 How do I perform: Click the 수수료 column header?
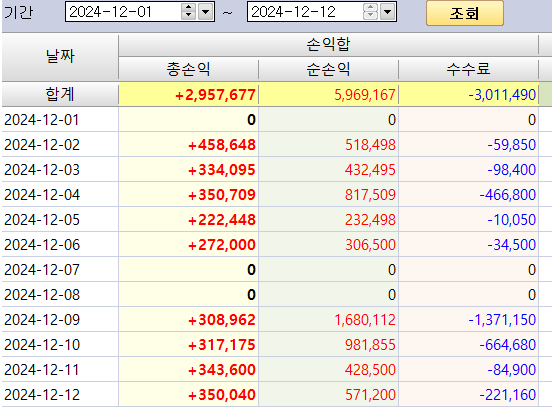click(x=469, y=69)
